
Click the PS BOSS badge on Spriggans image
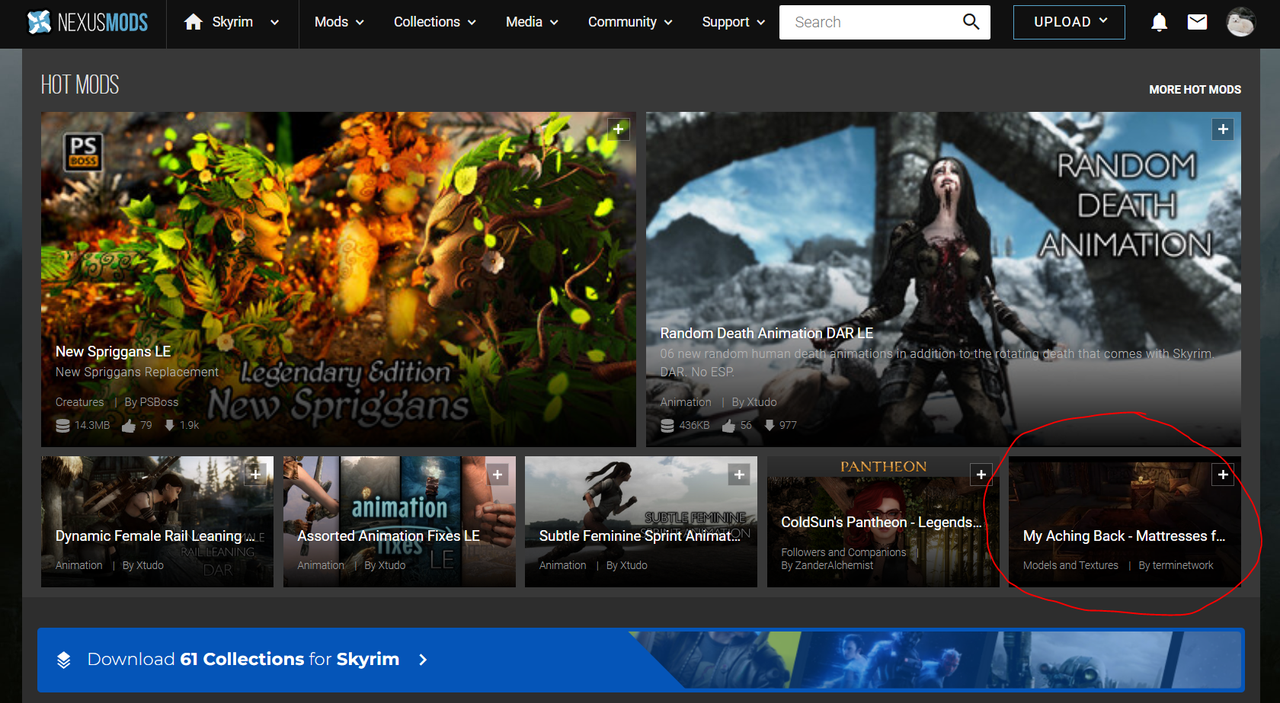point(82,152)
